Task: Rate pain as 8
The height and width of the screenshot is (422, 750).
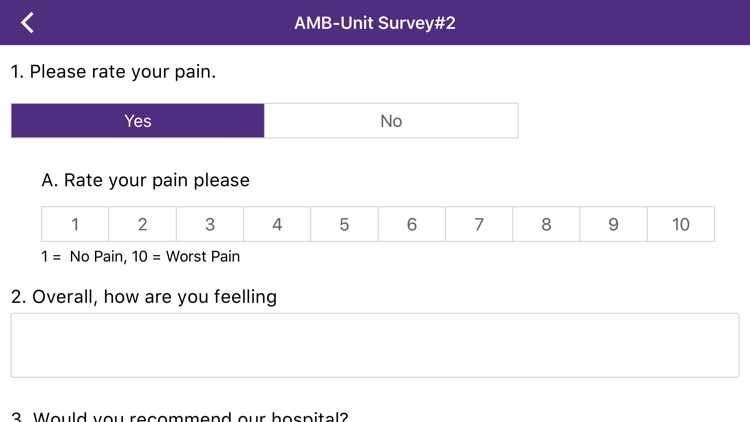Action: pos(546,224)
